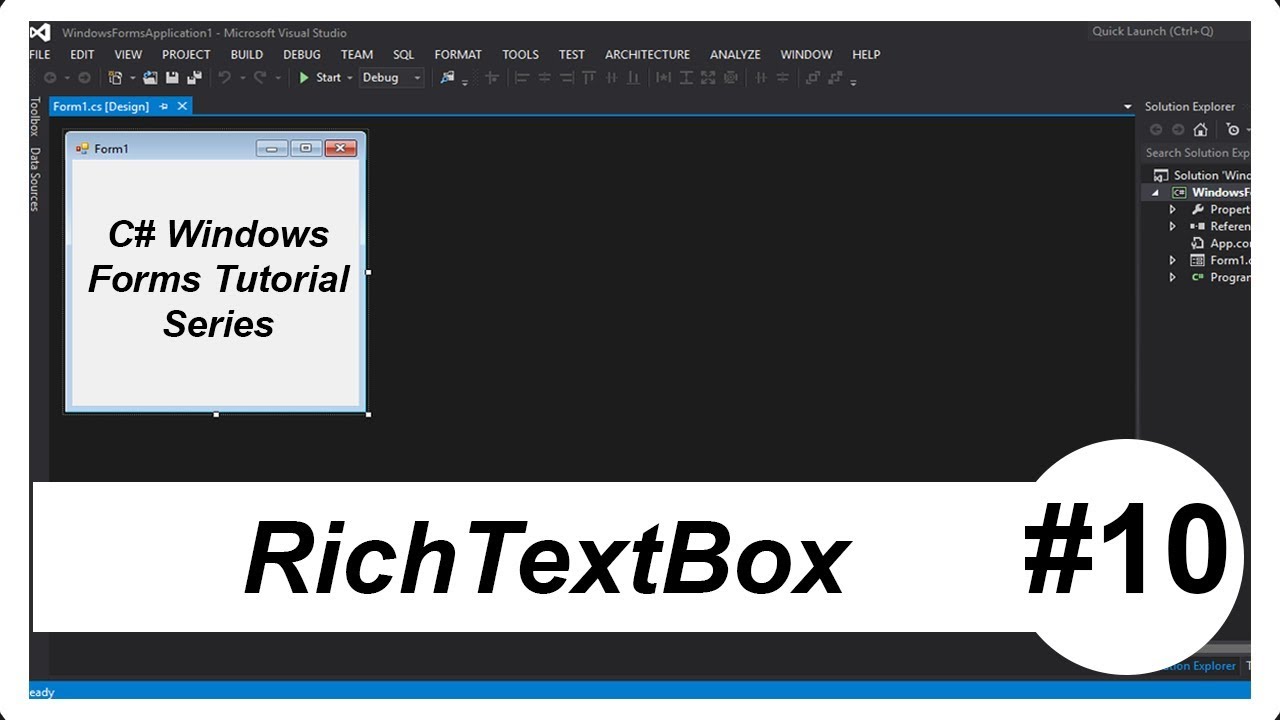Open the BUILD menu
This screenshot has height=720, width=1280.
pyautogui.click(x=247, y=55)
